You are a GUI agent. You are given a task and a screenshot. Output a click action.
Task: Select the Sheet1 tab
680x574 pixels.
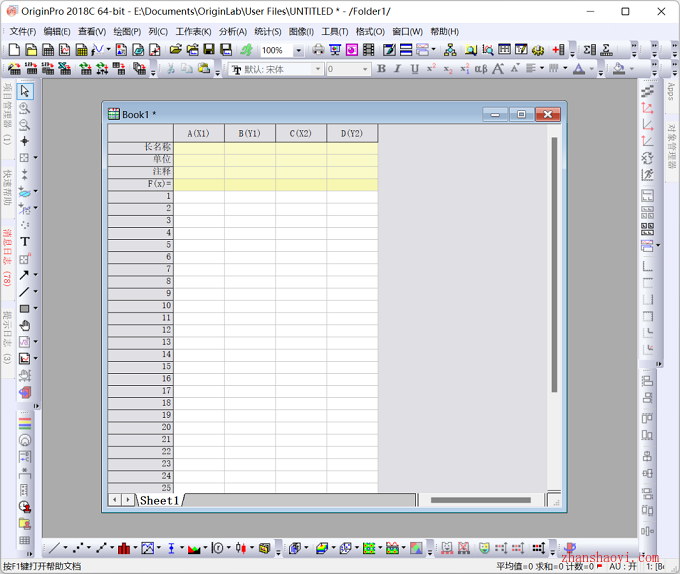click(159, 500)
